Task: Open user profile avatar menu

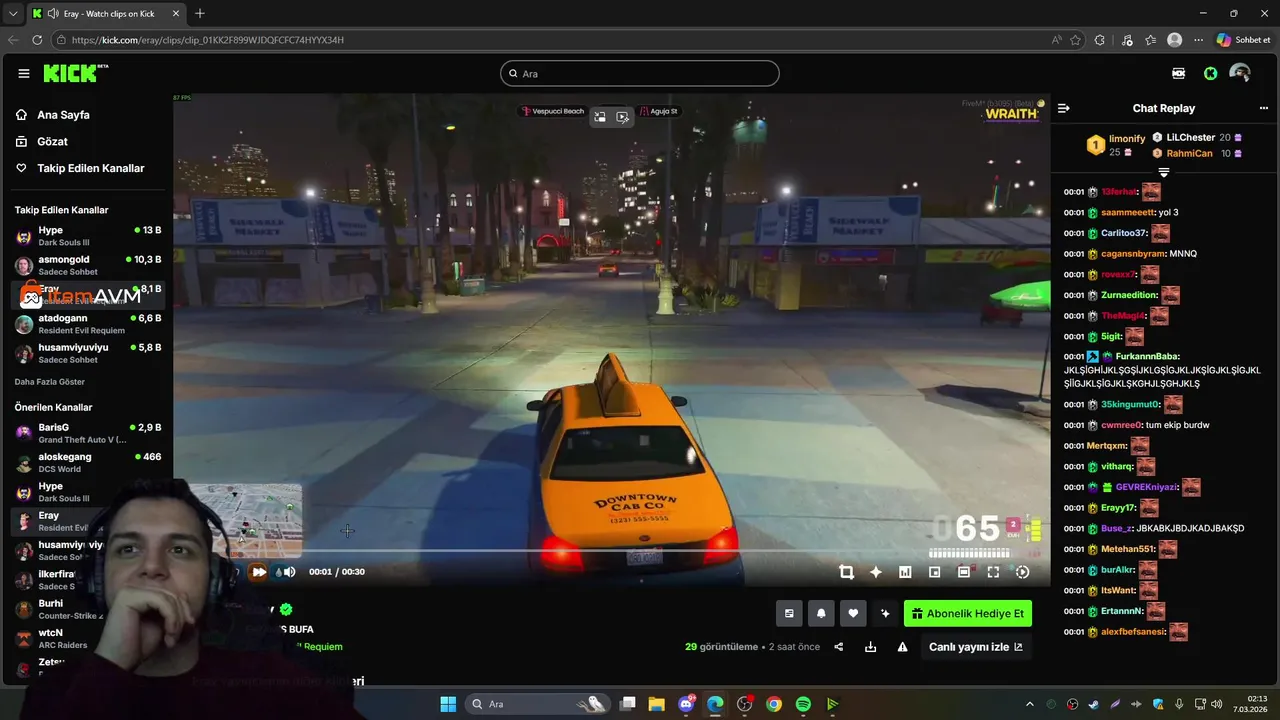Action: coord(1240,73)
